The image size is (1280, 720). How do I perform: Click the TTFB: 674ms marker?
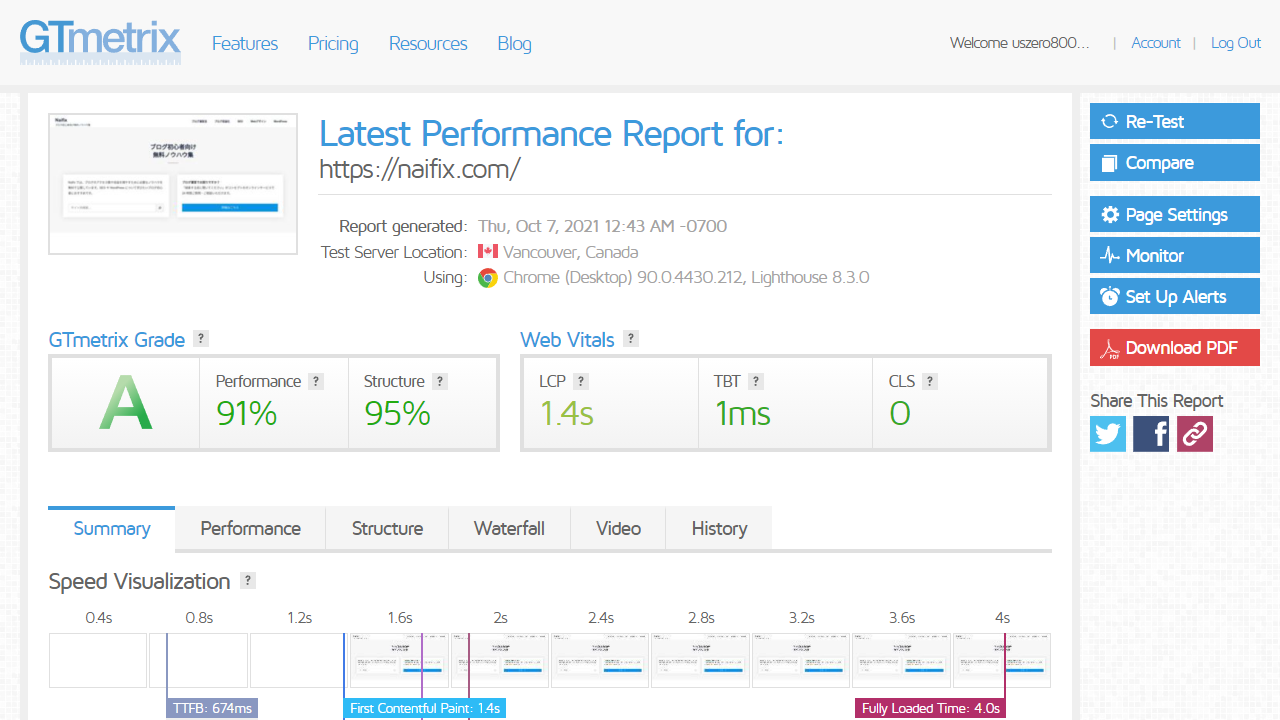212,708
